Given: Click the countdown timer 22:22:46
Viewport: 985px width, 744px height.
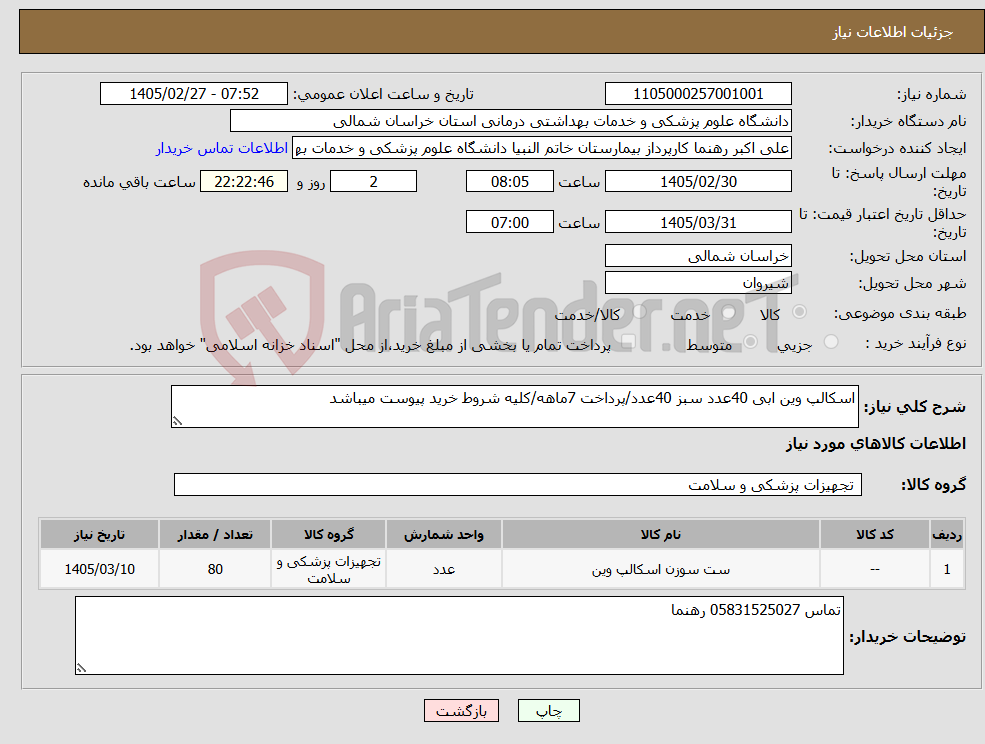Looking at the screenshot, I should tap(244, 182).
